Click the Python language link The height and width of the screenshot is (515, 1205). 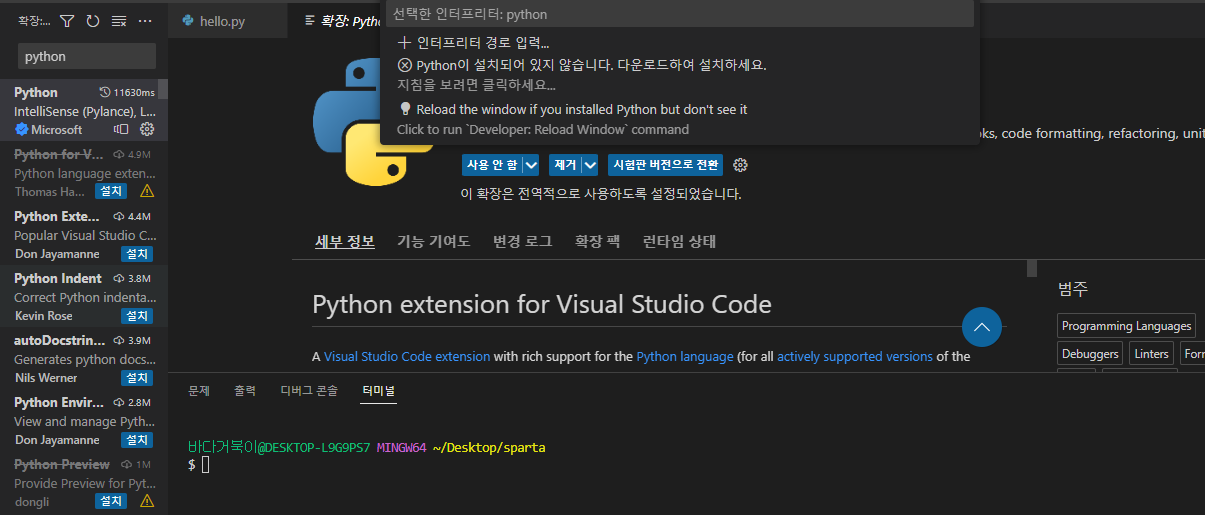point(685,356)
